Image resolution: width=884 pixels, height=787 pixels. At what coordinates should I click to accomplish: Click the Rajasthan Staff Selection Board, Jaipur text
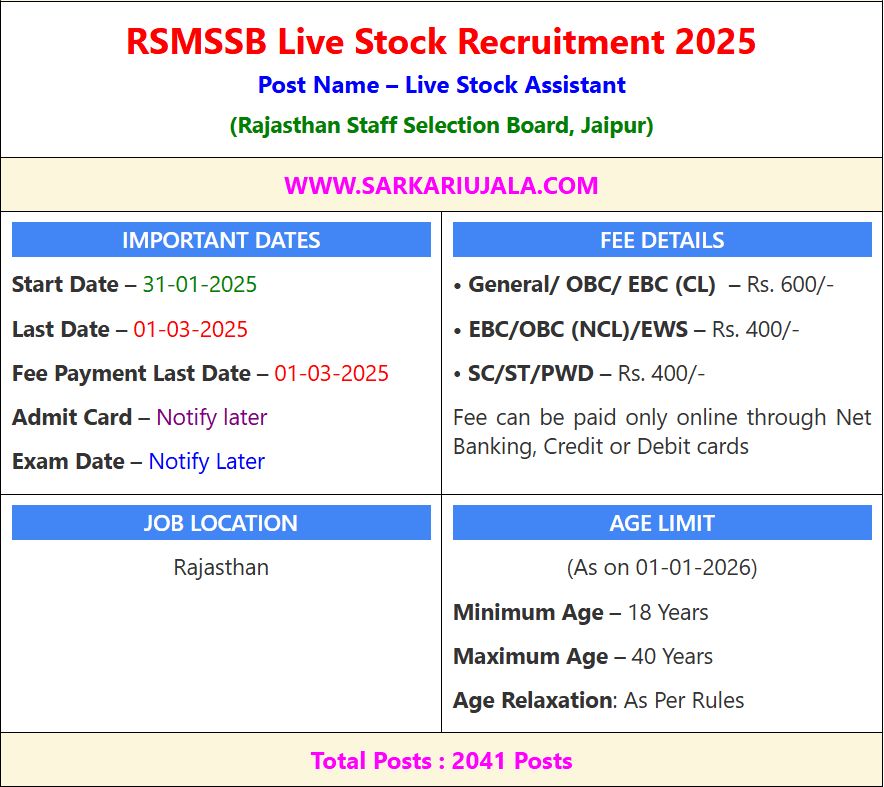[x=441, y=126]
